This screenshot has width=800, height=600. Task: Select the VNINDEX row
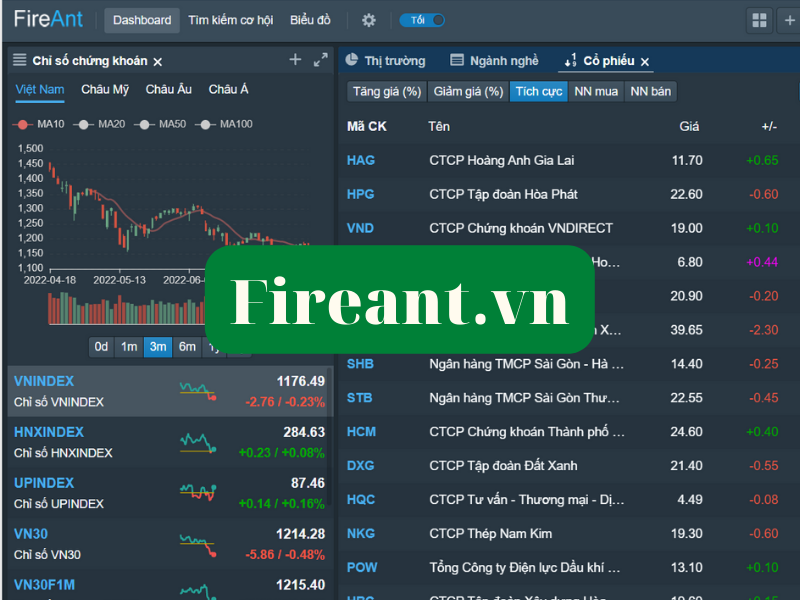169,391
